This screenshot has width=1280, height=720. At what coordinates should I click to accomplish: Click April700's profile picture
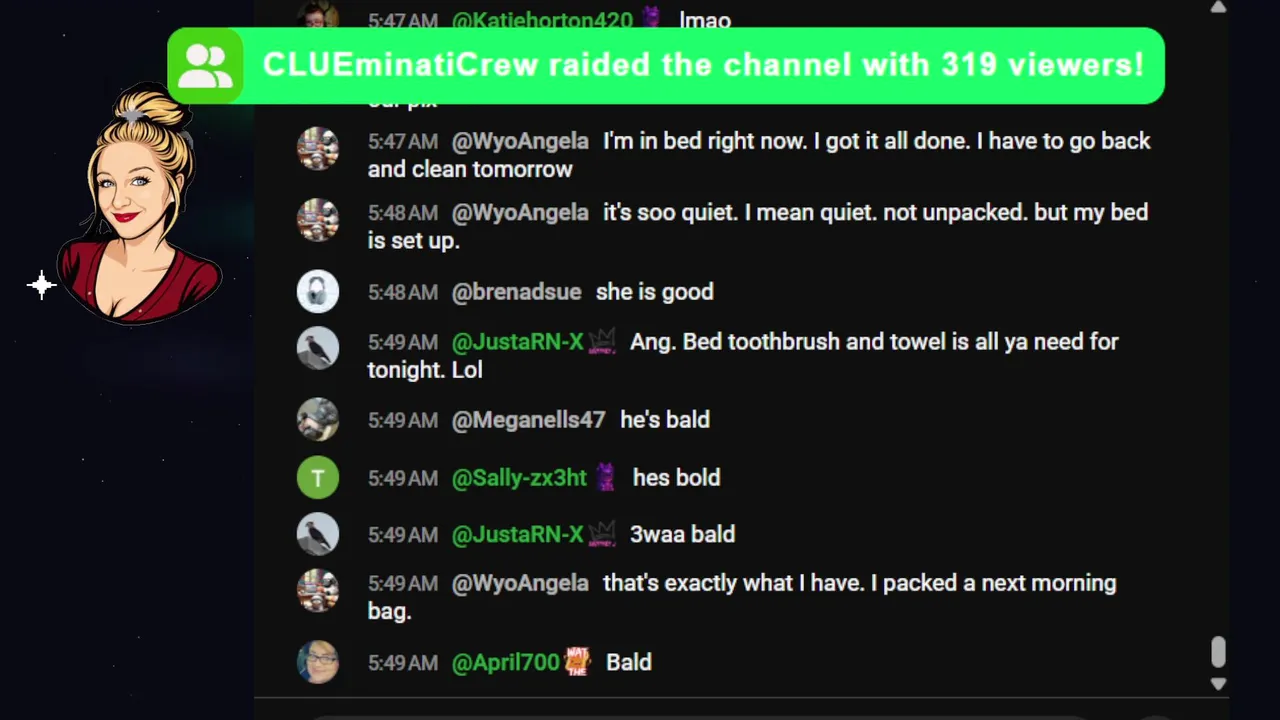click(x=318, y=662)
